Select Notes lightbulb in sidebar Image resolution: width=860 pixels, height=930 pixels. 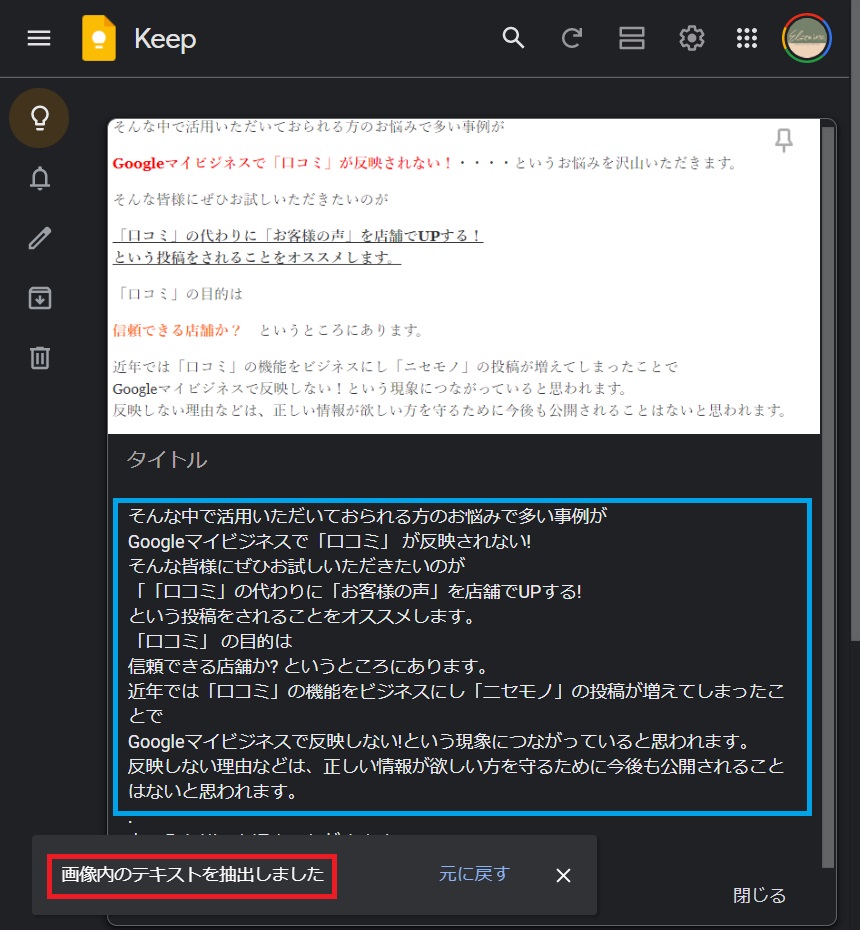(39, 118)
